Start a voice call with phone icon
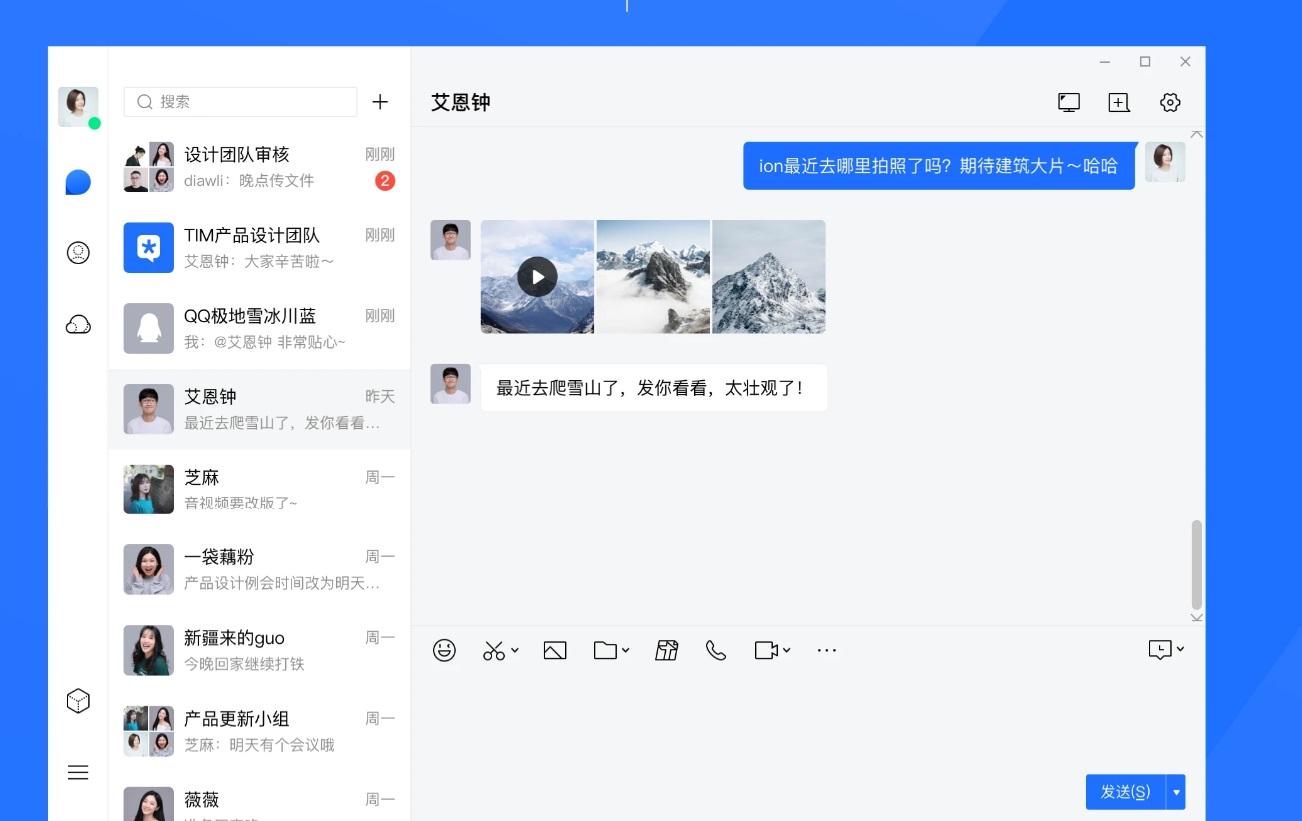This screenshot has width=1302, height=821. (716, 650)
